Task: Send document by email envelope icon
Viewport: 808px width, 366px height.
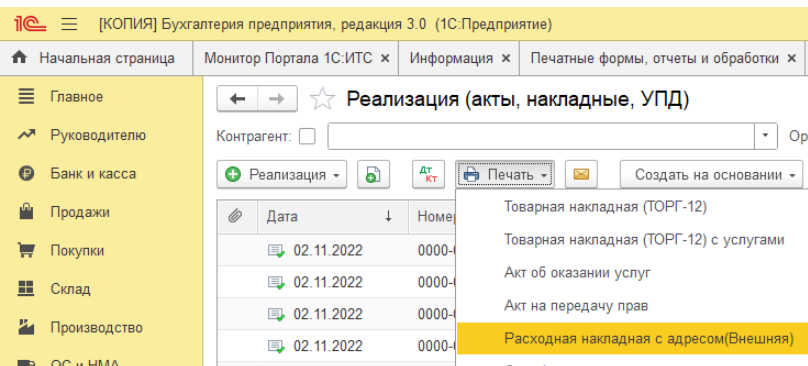Action: pyautogui.click(x=581, y=174)
